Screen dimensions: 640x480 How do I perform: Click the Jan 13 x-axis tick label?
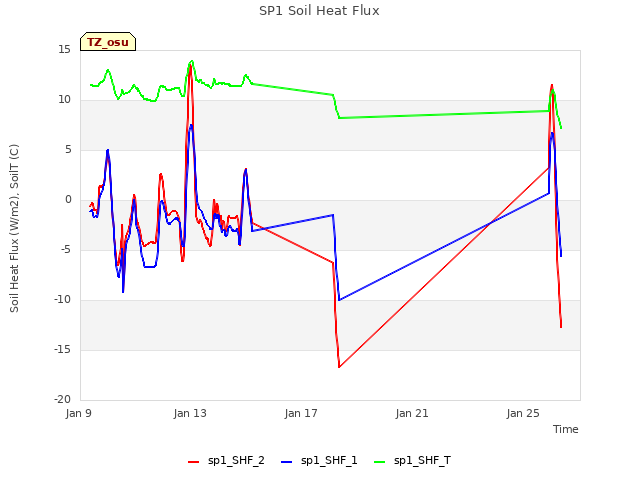click(x=190, y=413)
